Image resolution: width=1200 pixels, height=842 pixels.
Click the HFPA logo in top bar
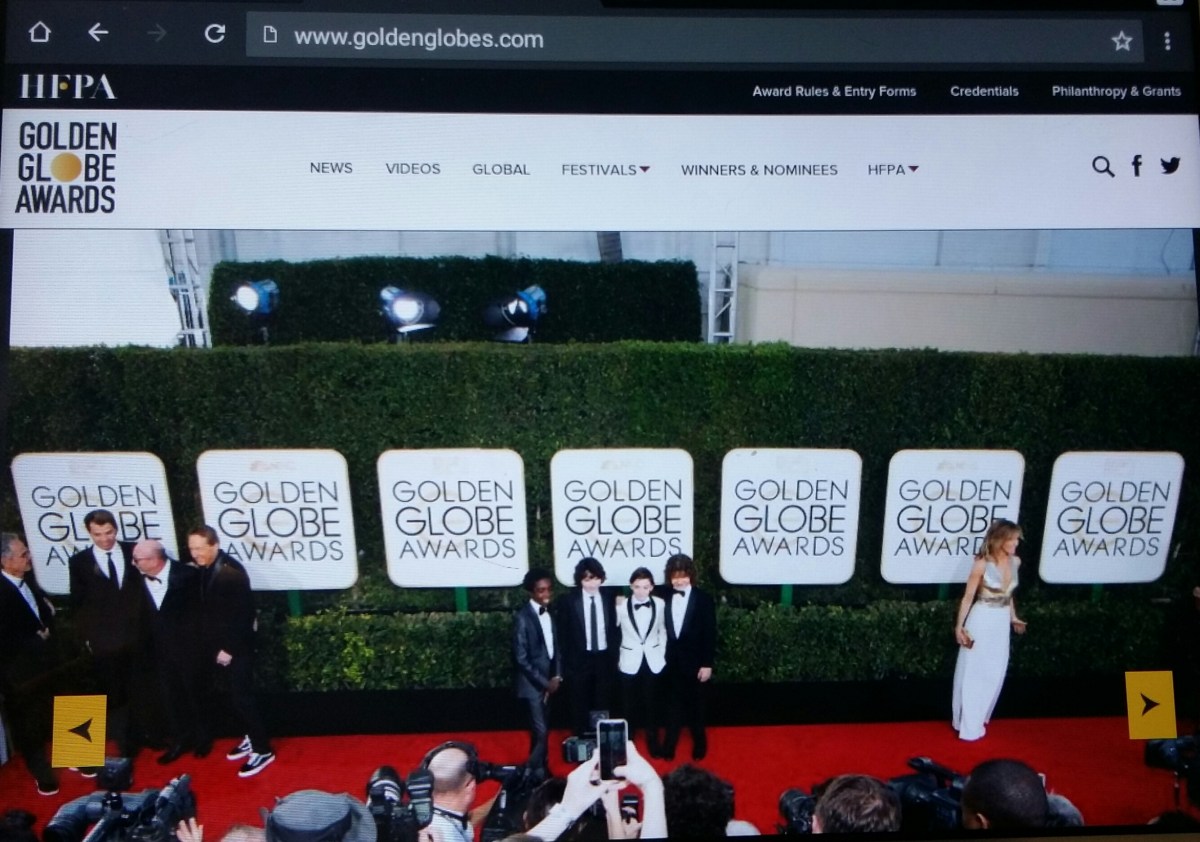(68, 87)
